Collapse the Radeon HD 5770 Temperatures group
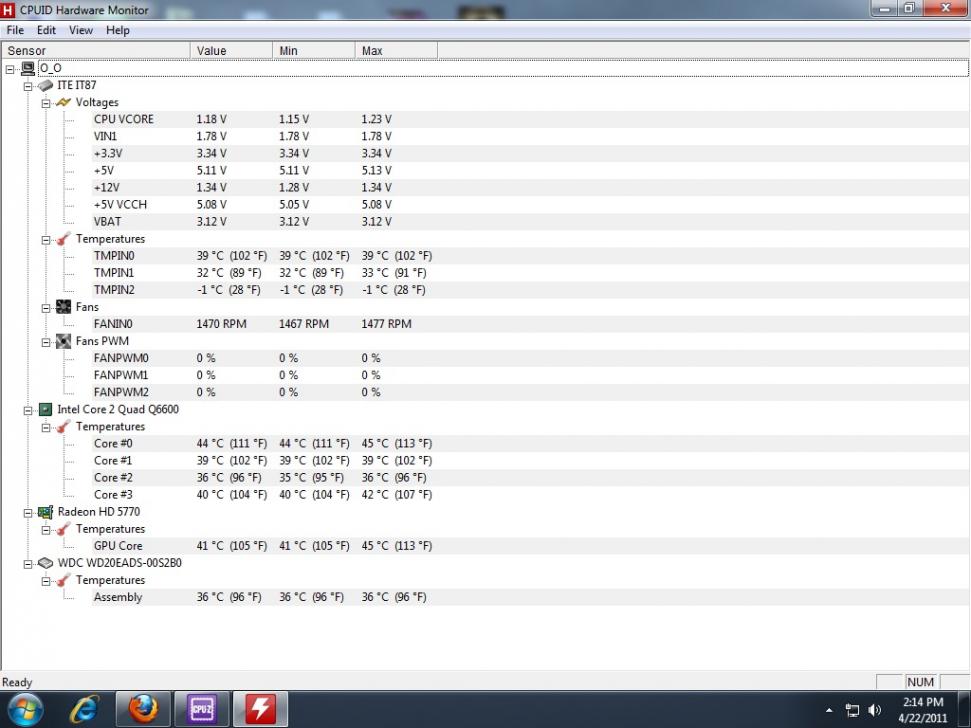This screenshot has width=971, height=728. (x=46, y=531)
